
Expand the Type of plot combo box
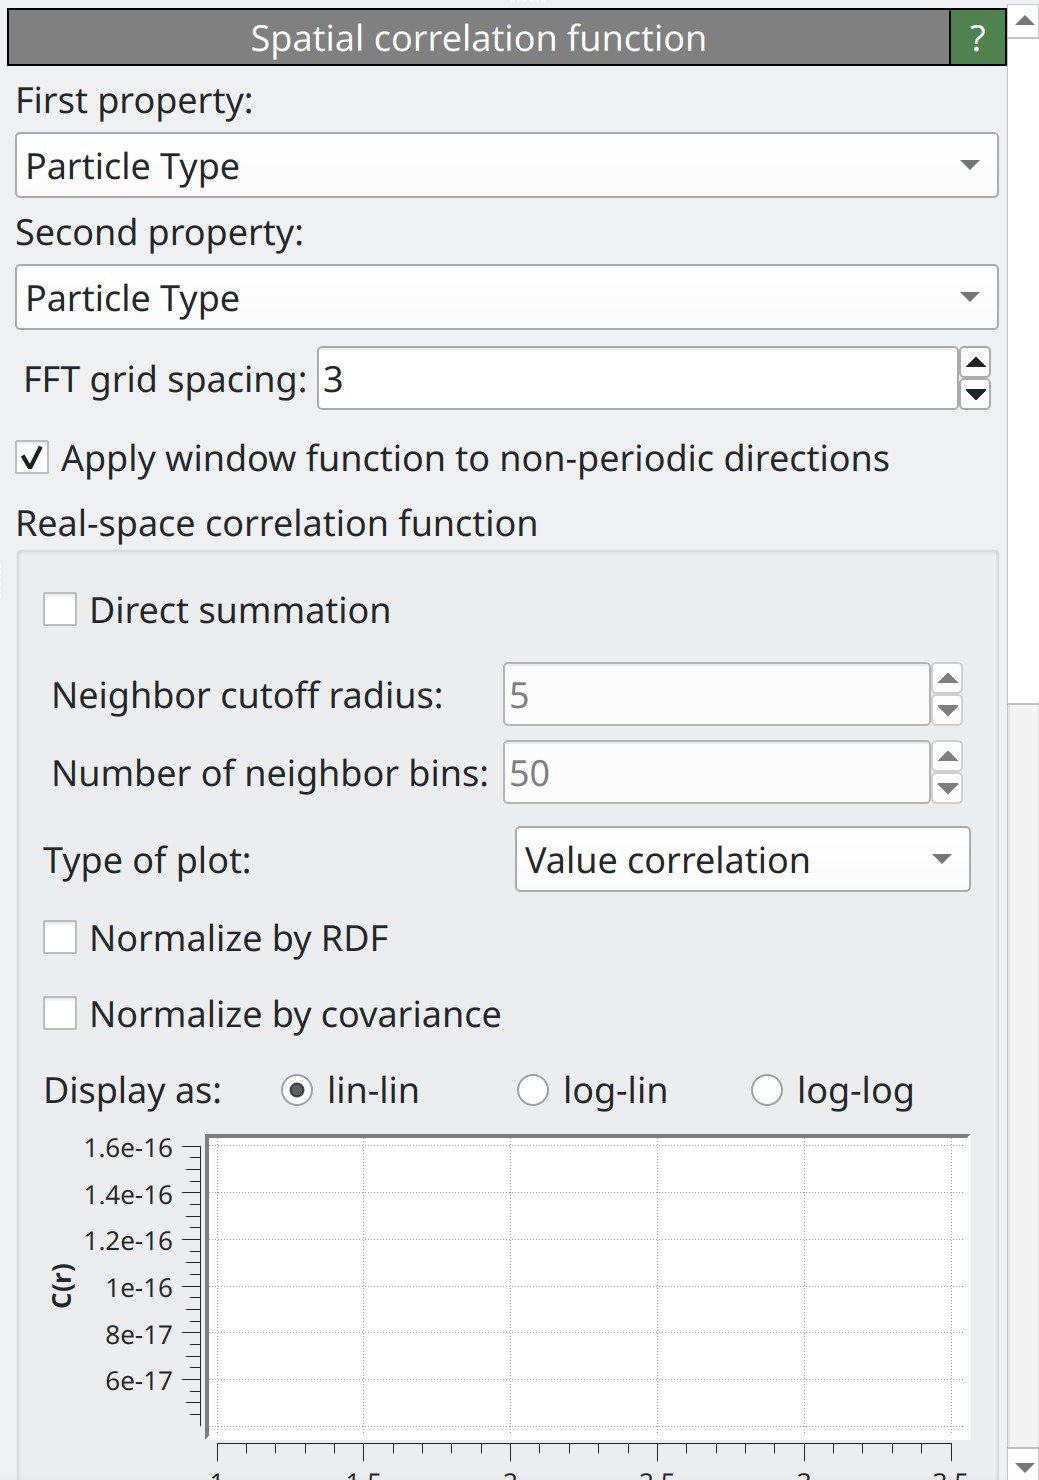coord(742,859)
